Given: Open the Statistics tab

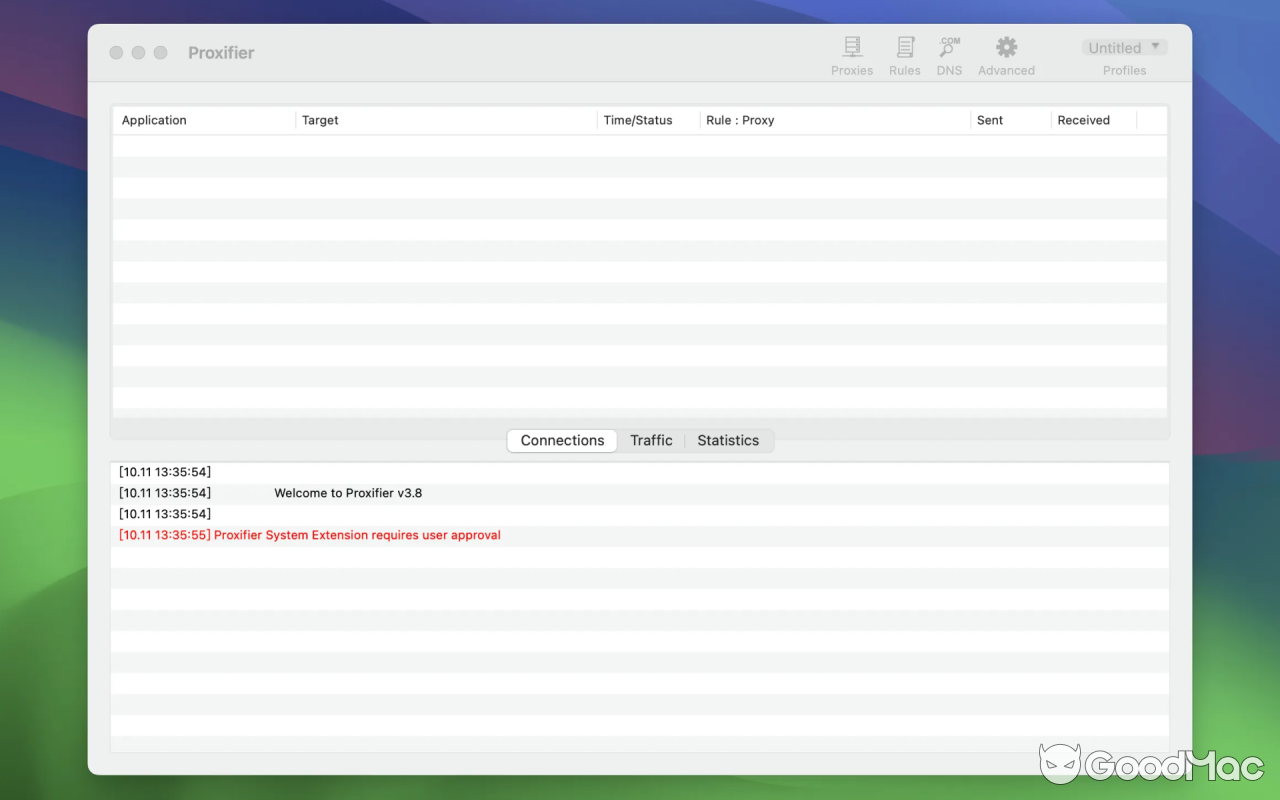Looking at the screenshot, I should tap(727, 440).
